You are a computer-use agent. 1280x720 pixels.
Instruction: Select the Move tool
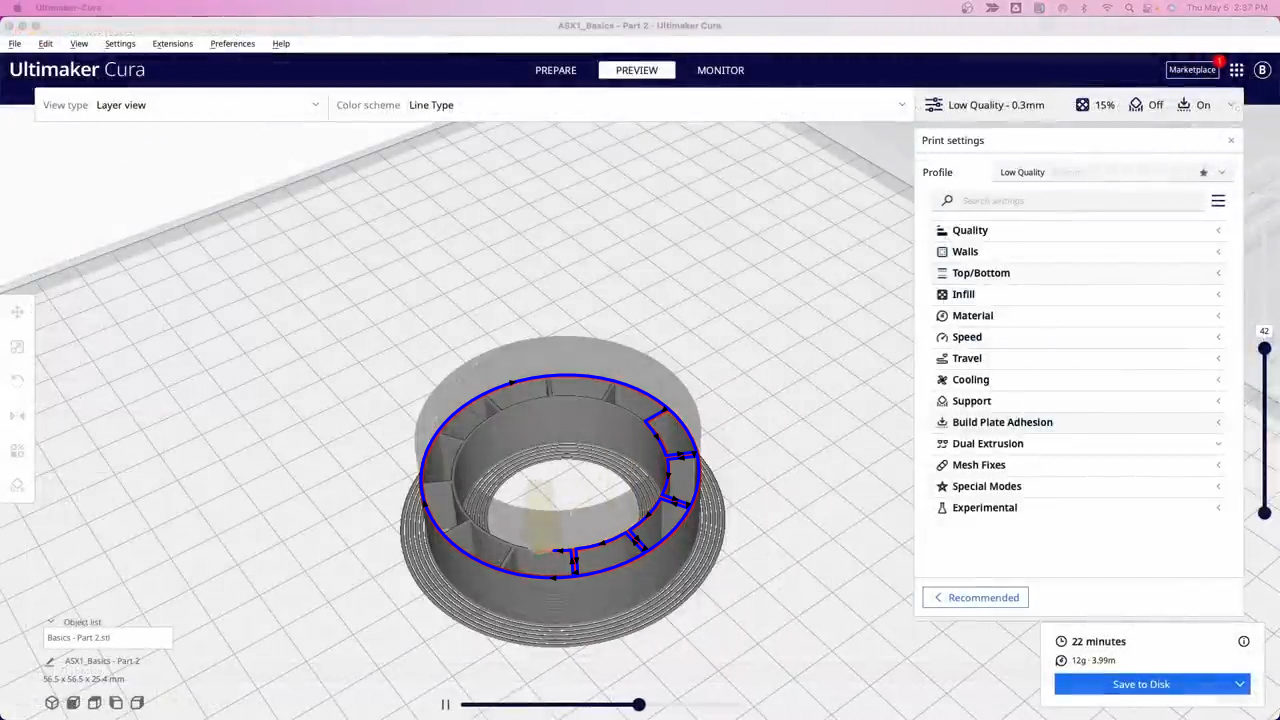pos(17,312)
